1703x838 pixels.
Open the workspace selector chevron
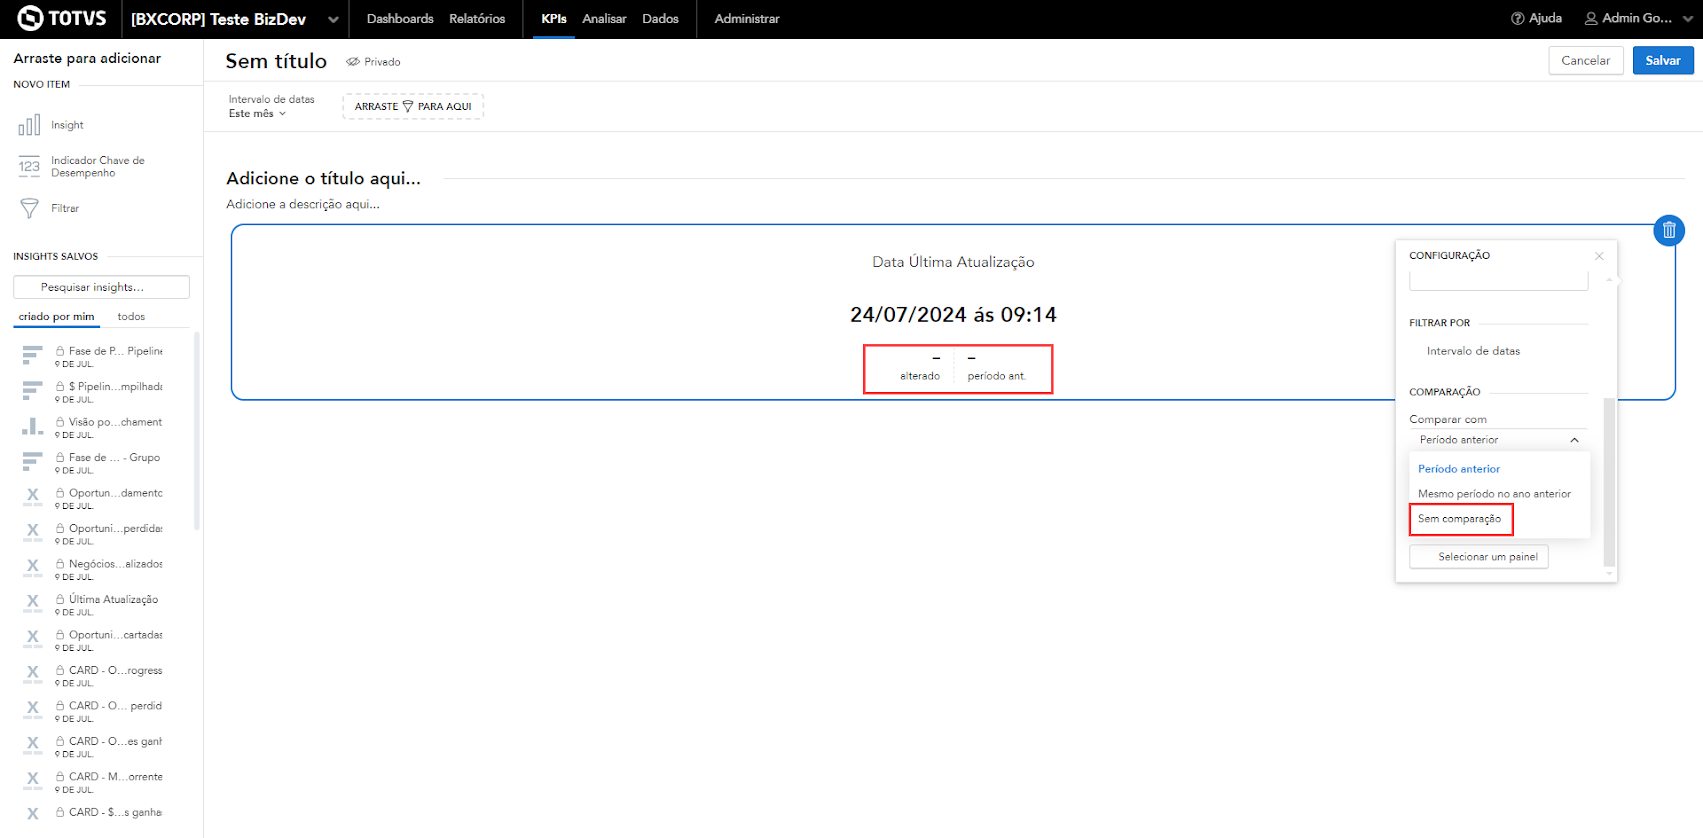[333, 19]
